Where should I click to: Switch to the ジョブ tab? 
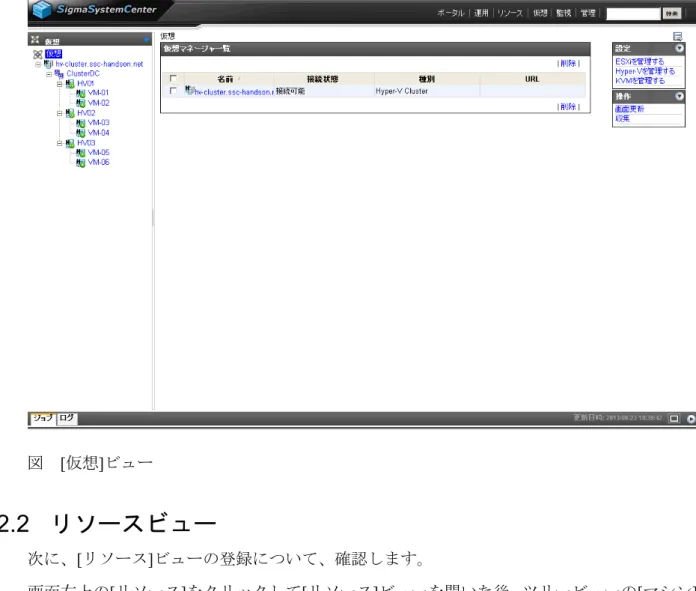tap(43, 418)
